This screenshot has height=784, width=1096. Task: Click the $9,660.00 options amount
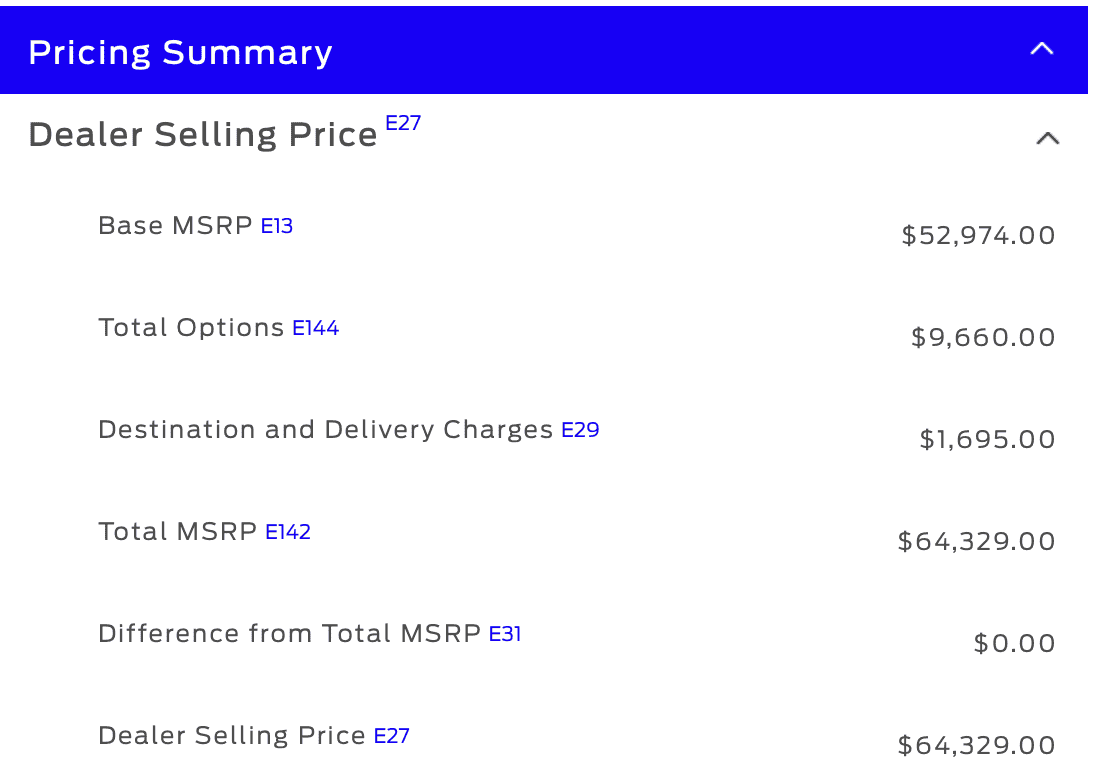tap(983, 338)
